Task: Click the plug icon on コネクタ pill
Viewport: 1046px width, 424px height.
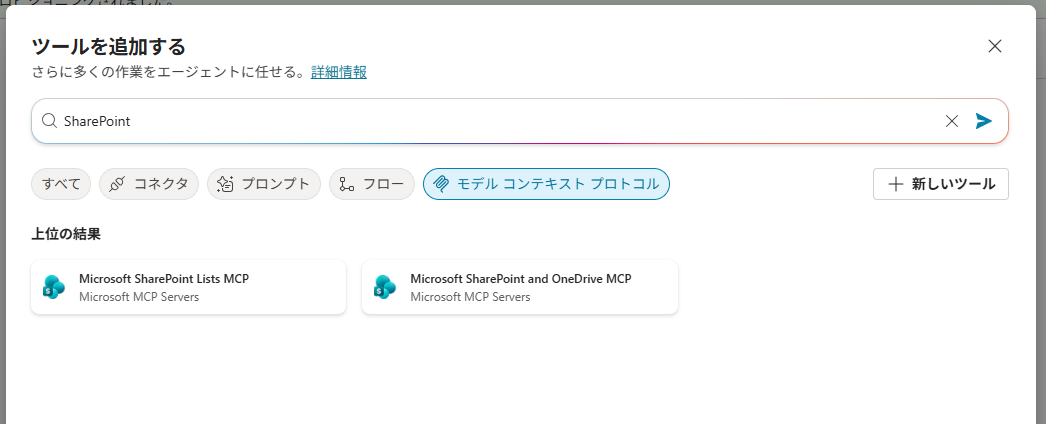Action: click(x=117, y=184)
